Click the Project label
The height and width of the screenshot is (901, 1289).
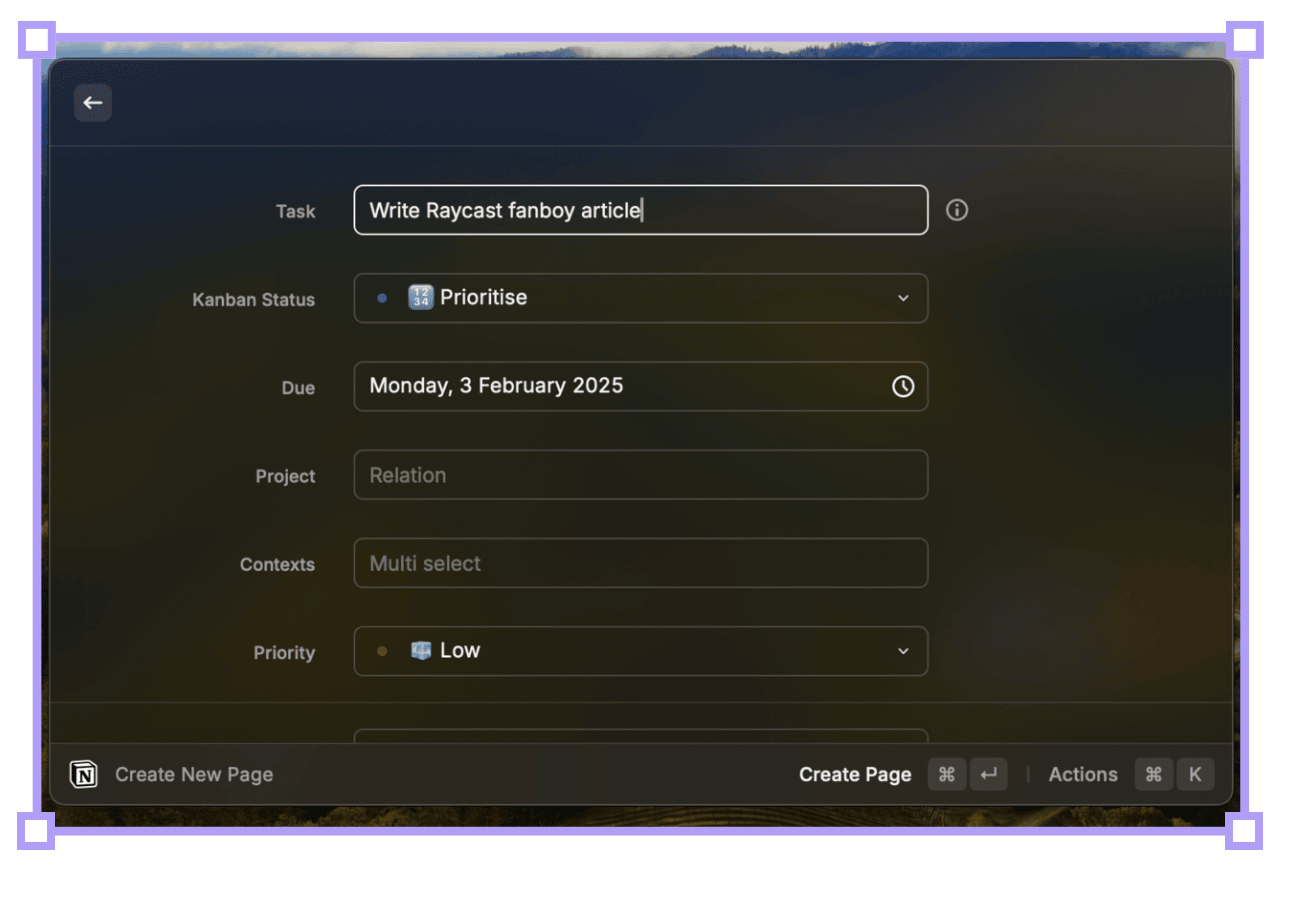[x=285, y=476]
